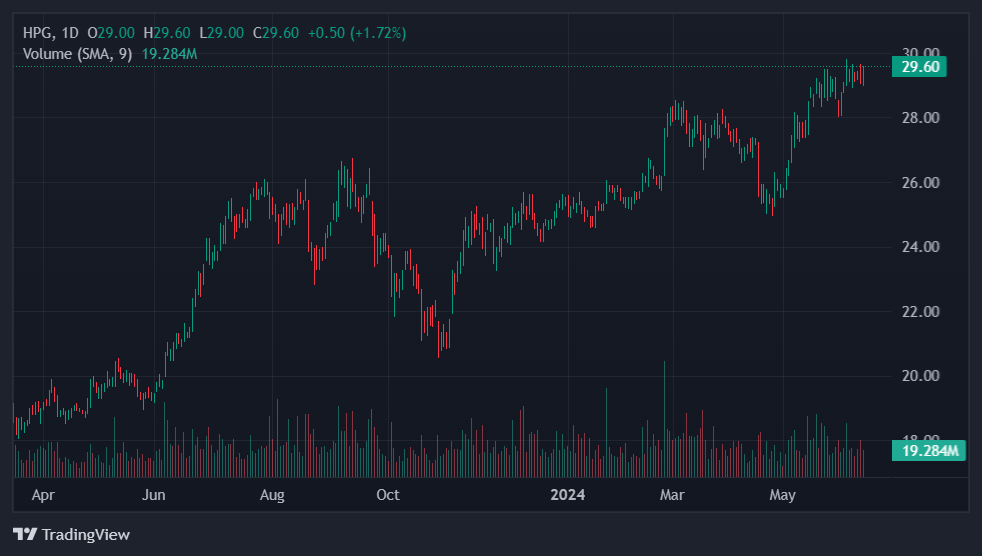982x556 pixels.
Task: Click the 30.00 price axis label
Action: click(919, 53)
